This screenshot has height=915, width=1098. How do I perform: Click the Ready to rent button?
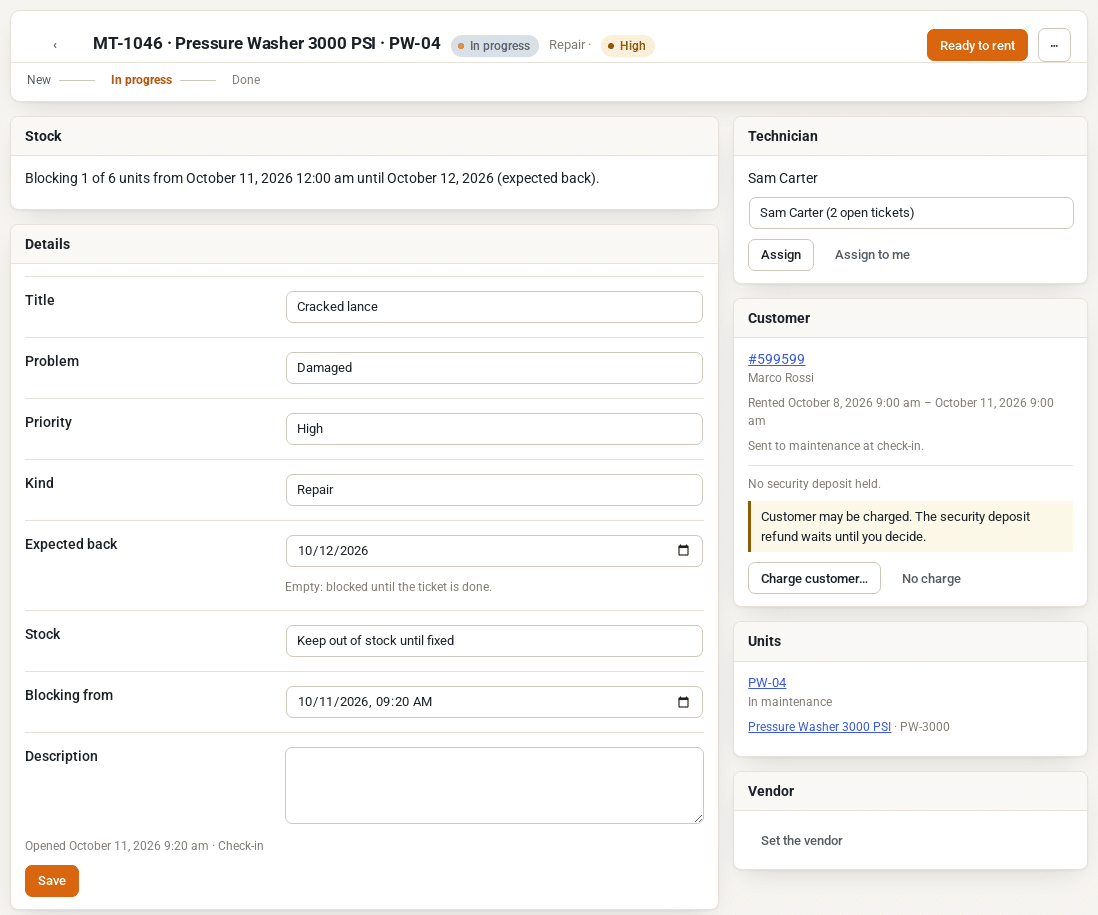(977, 46)
